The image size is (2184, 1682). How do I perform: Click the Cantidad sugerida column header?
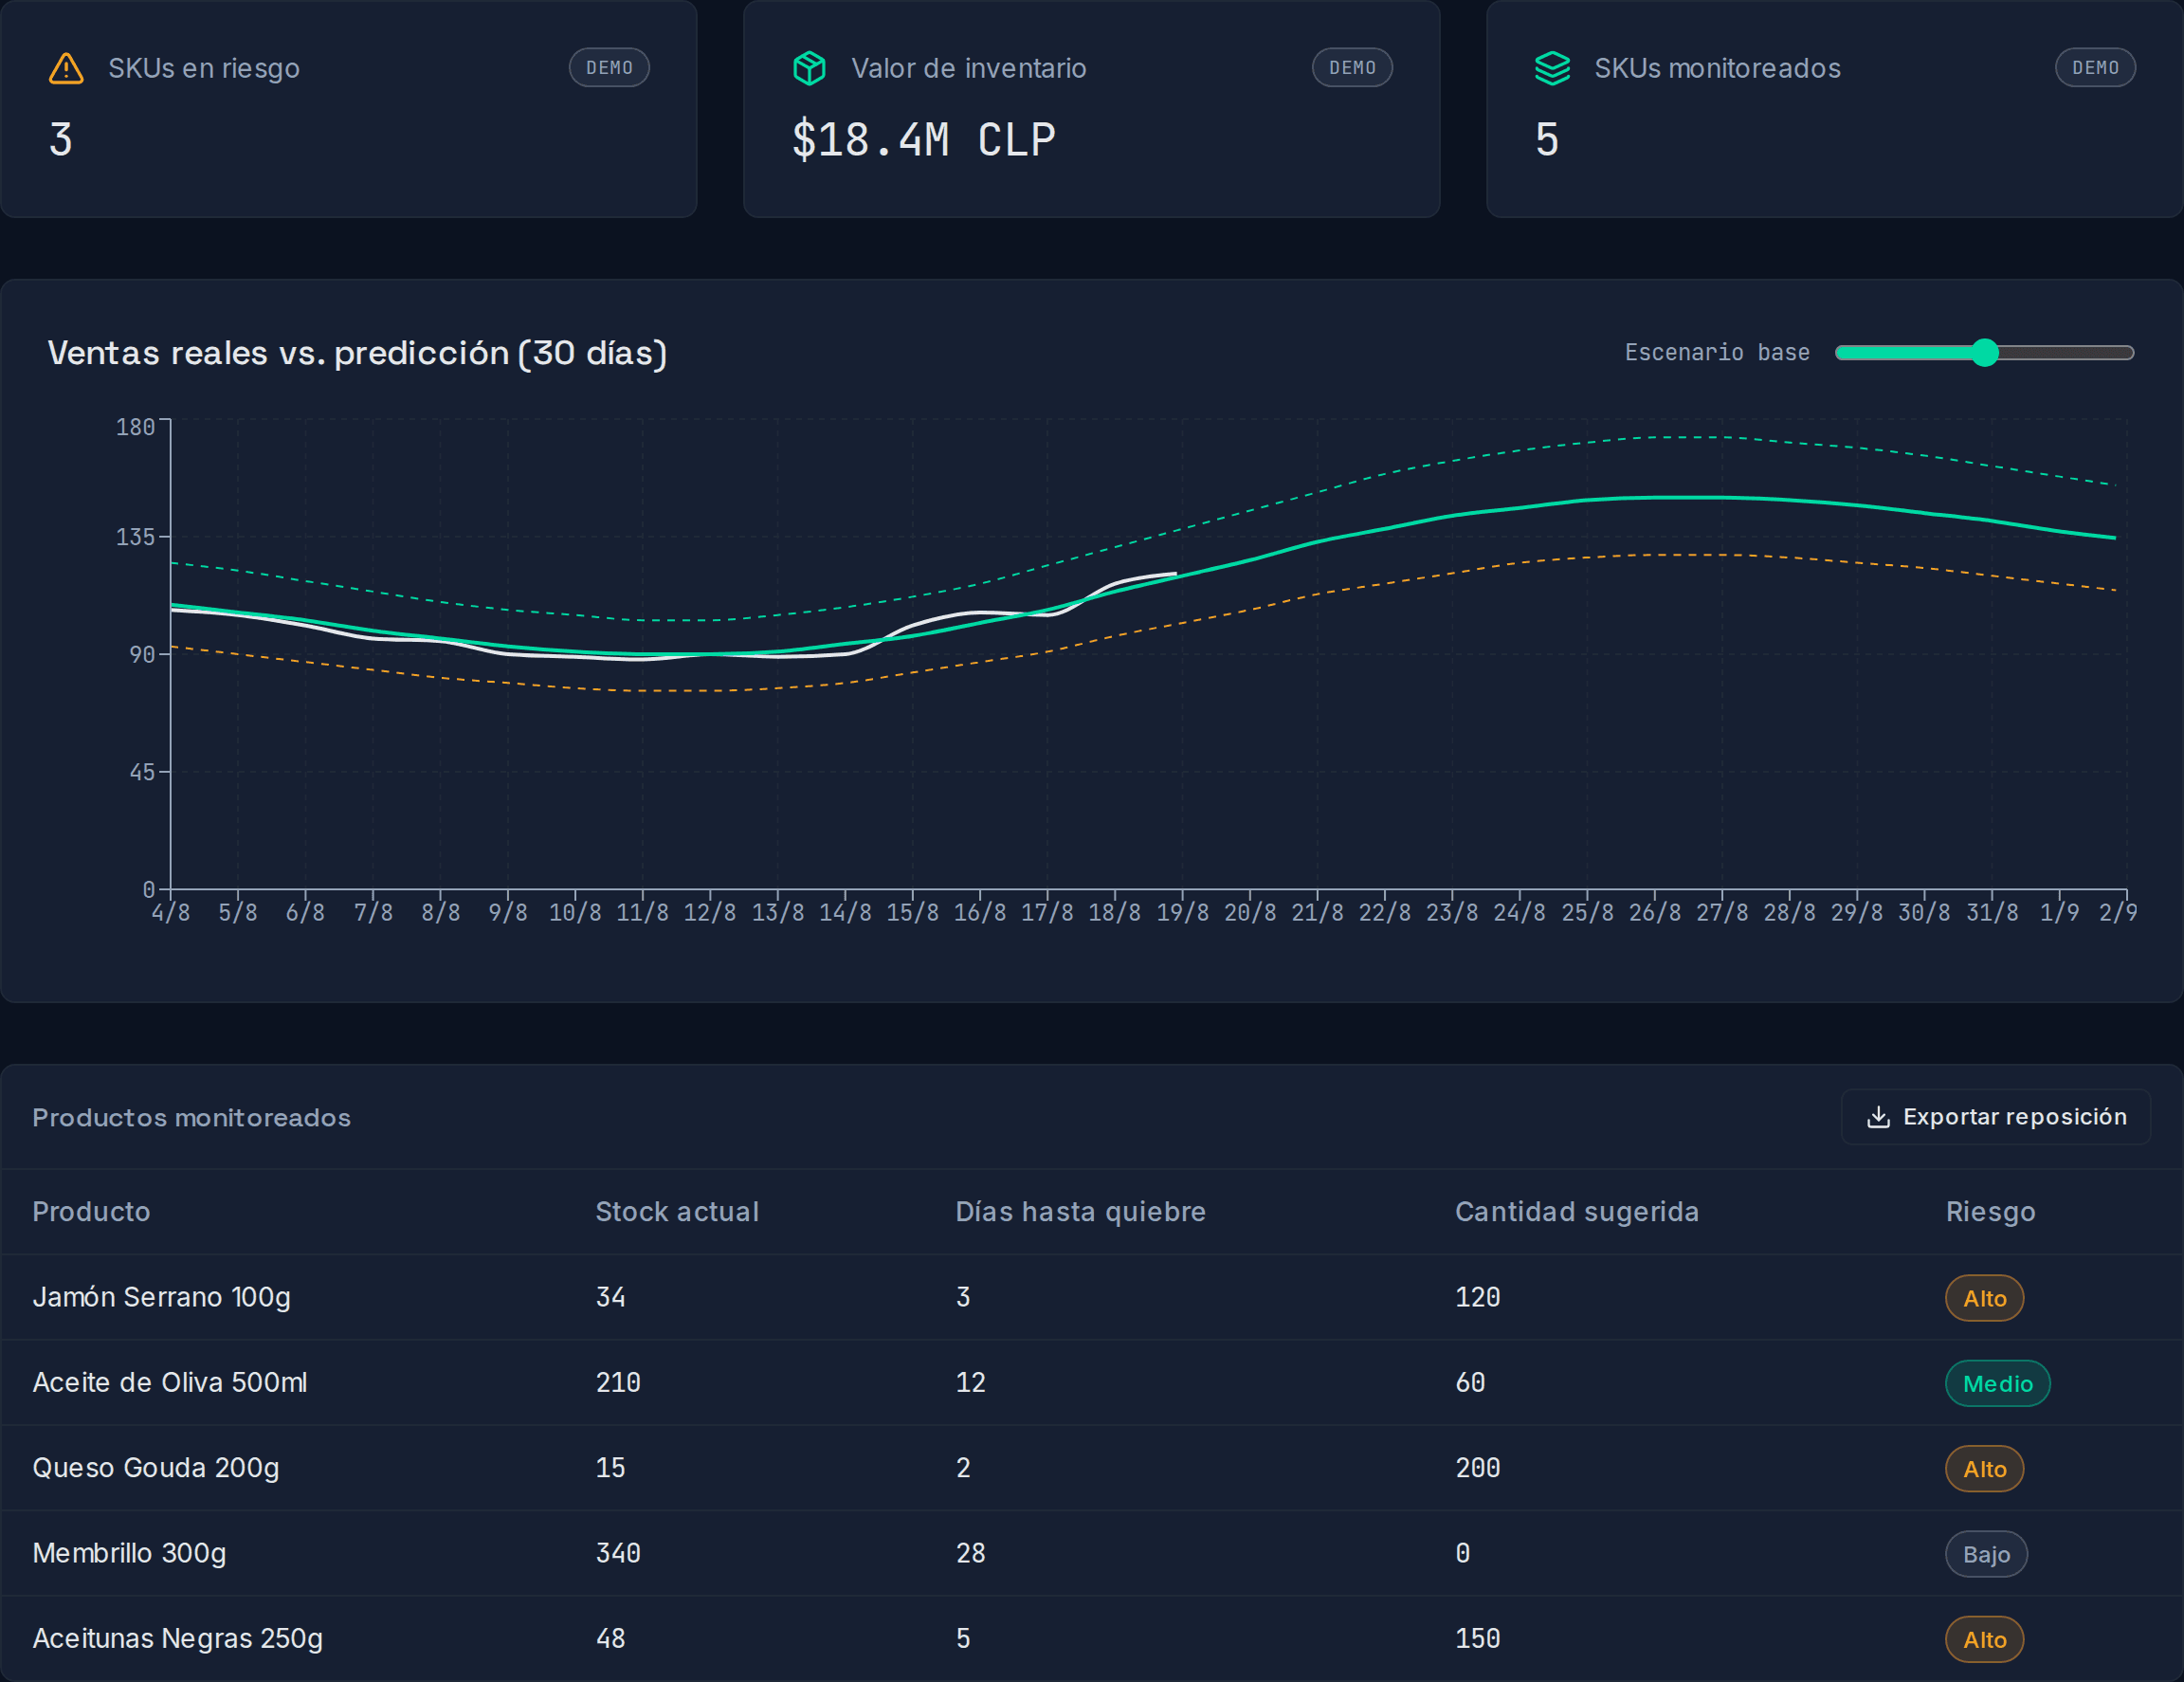[x=1576, y=1211]
